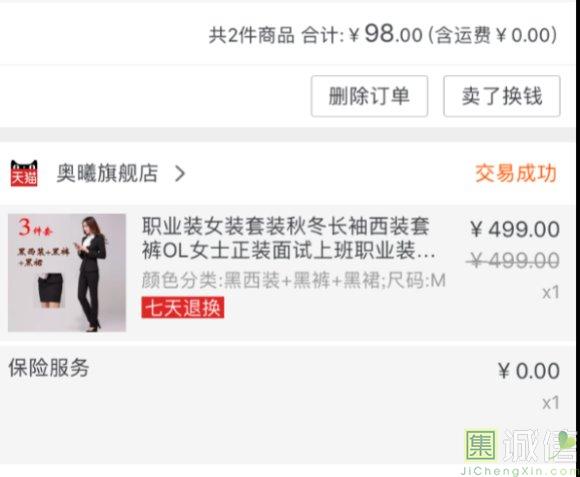Tap the struck-through original ¥499.00 price
The width and height of the screenshot is (580, 477).
(513, 260)
